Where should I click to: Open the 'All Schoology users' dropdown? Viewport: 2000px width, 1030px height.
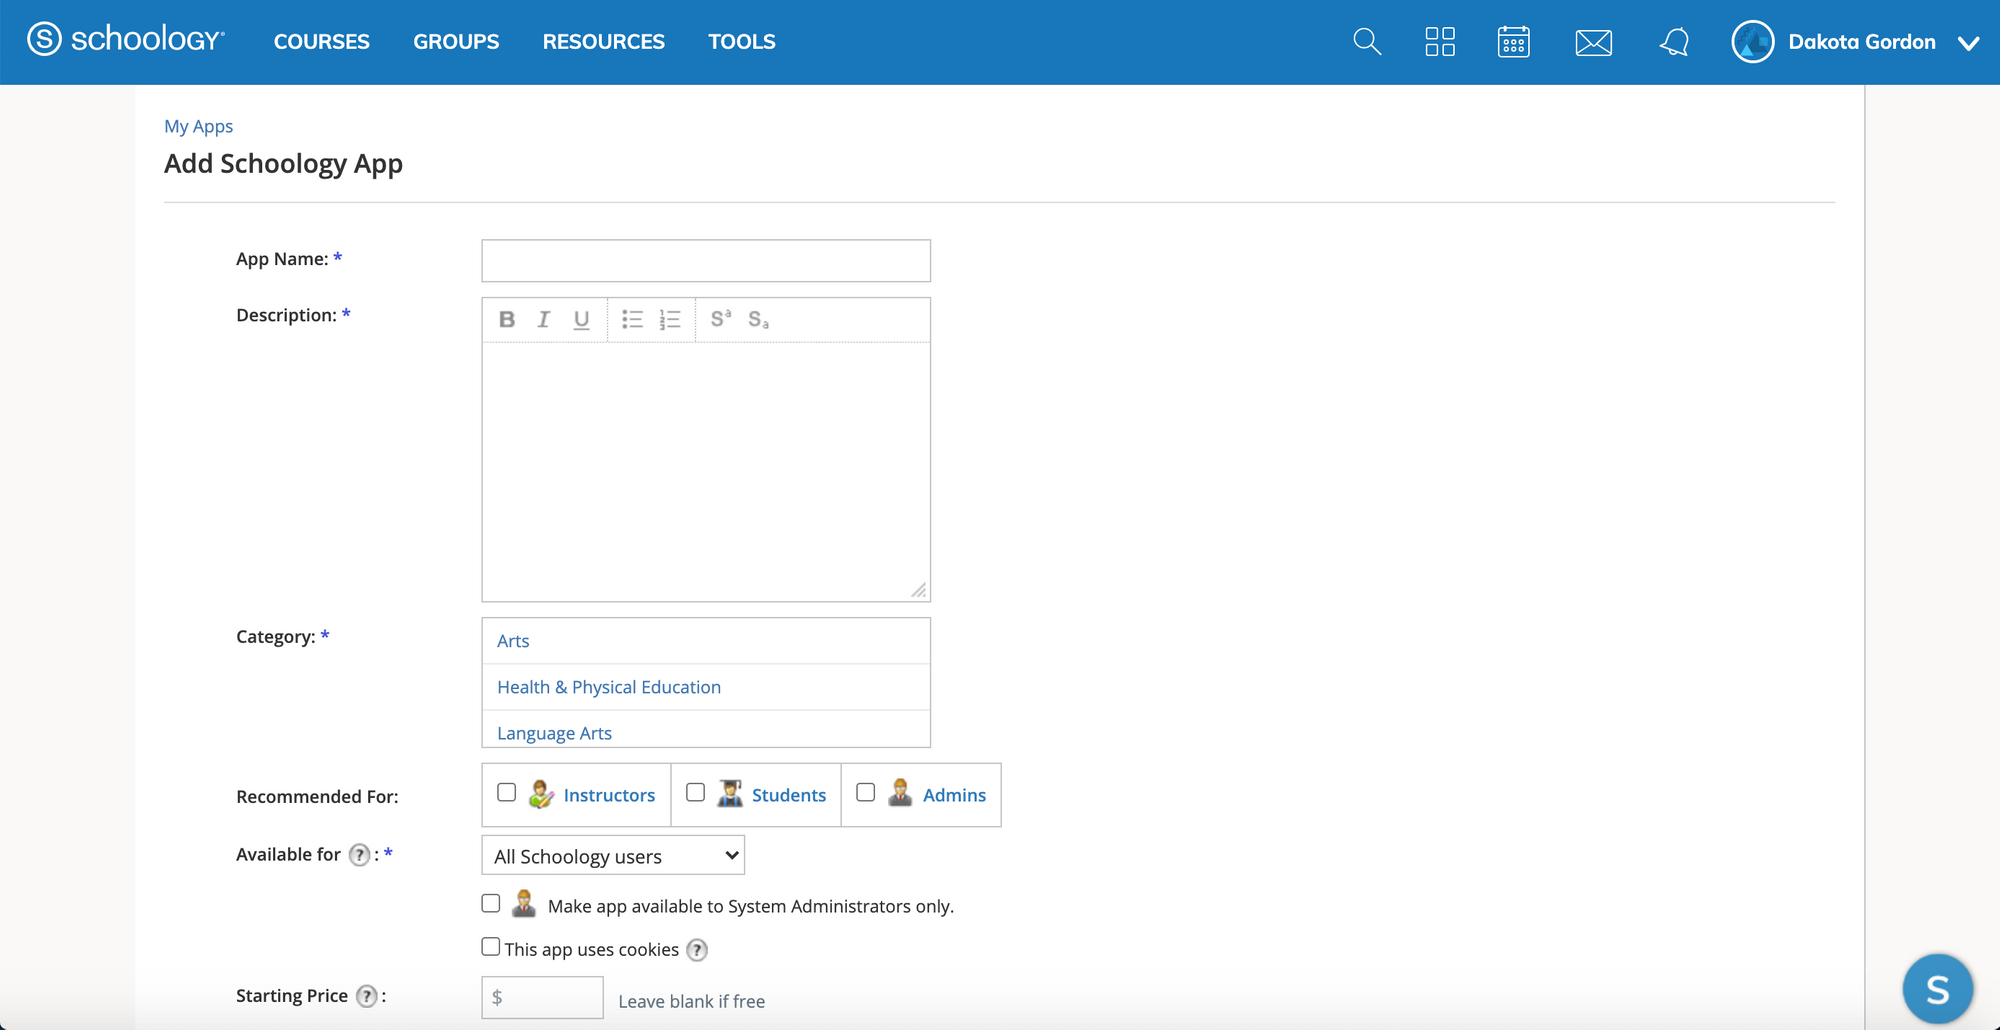[612, 855]
